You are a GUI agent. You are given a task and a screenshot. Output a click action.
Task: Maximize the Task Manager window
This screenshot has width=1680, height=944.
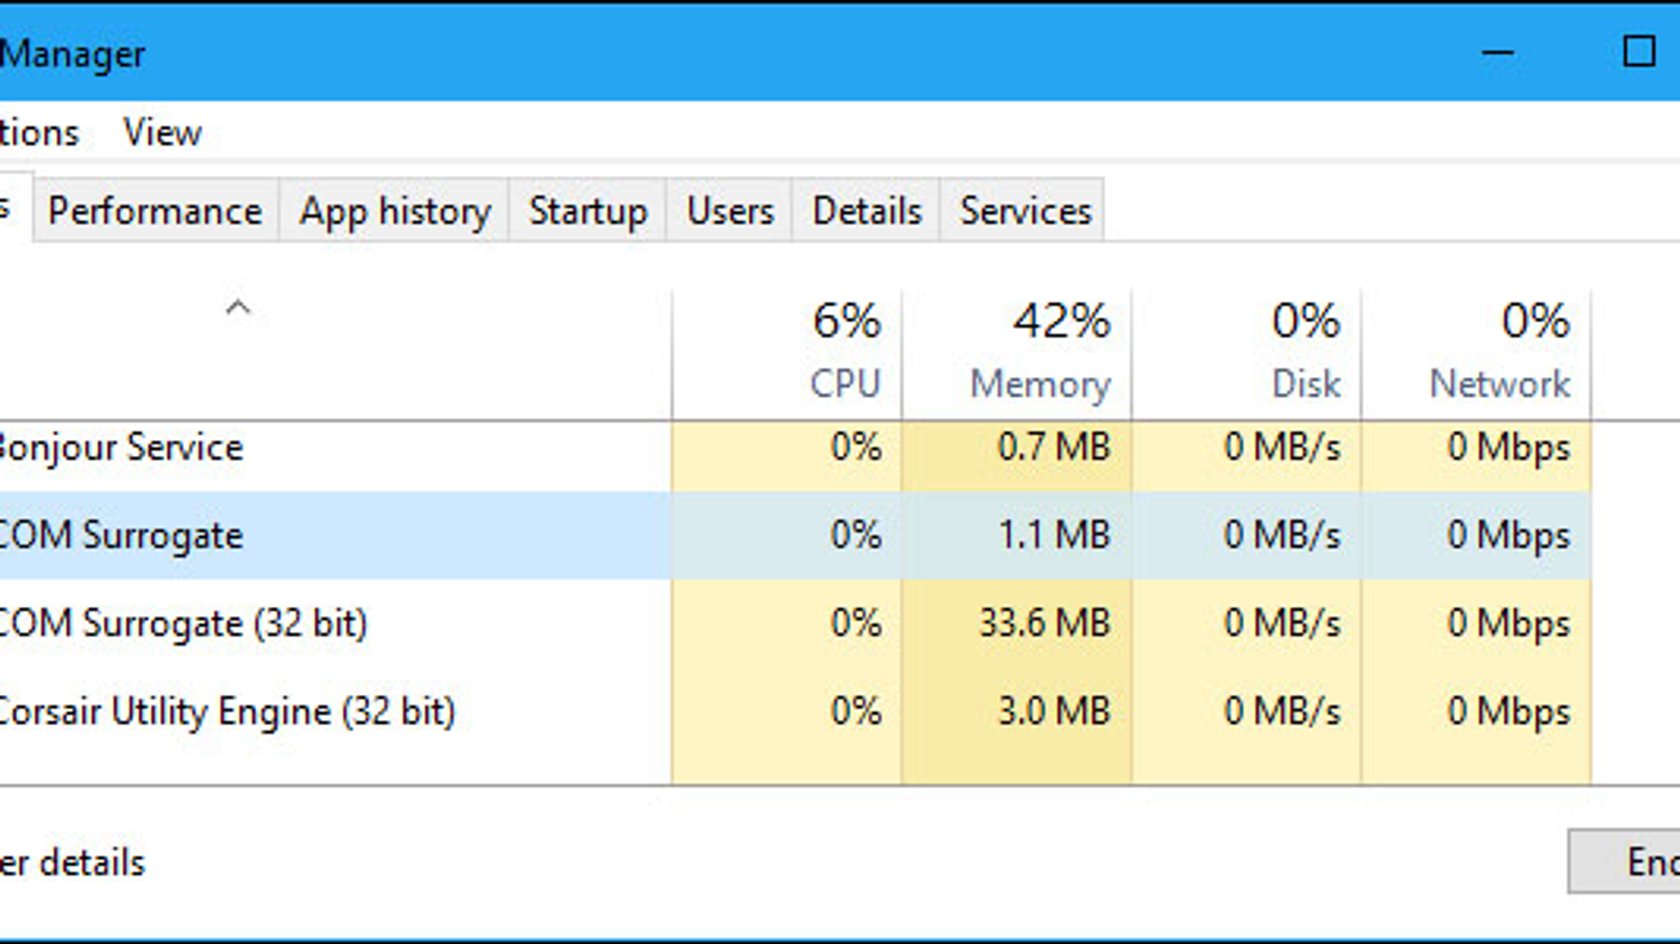tap(1639, 51)
